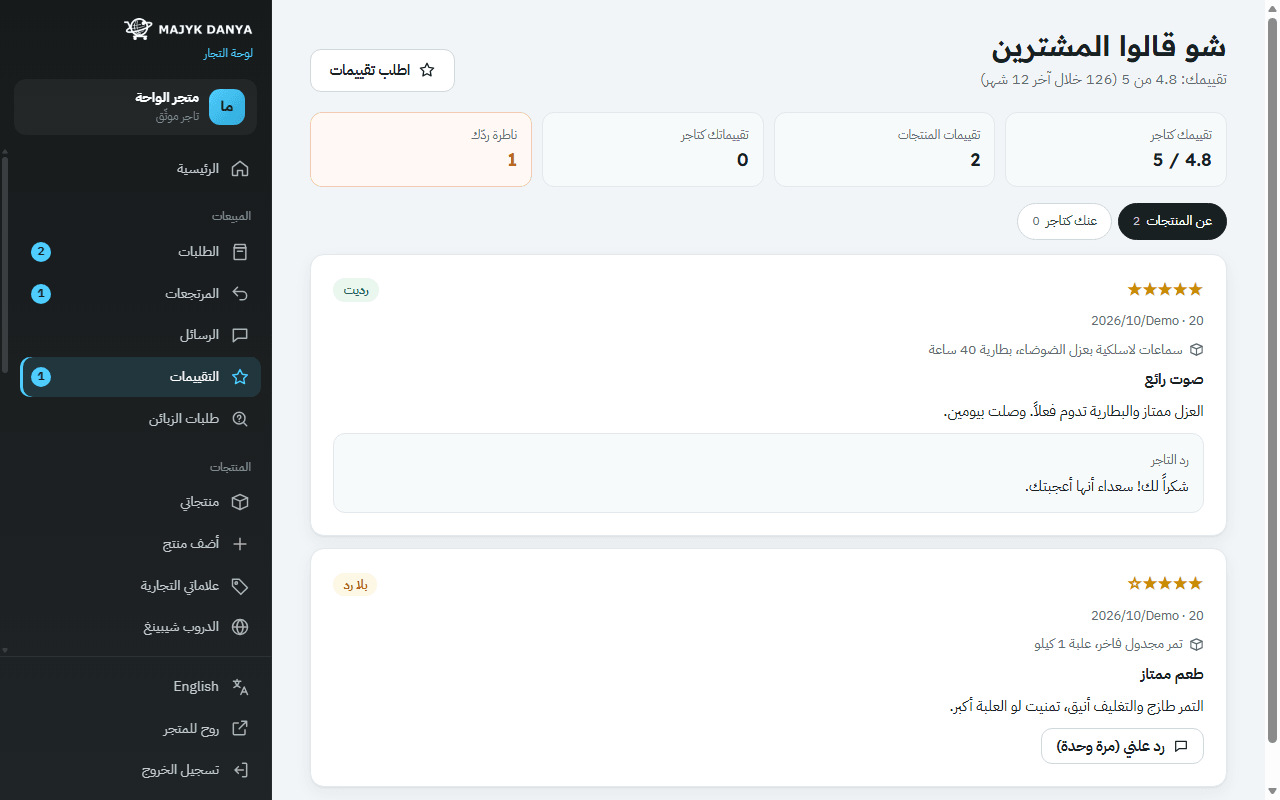1280x800 pixels.
Task: Select the ناطرة ردّك stat card
Action: [x=421, y=149]
